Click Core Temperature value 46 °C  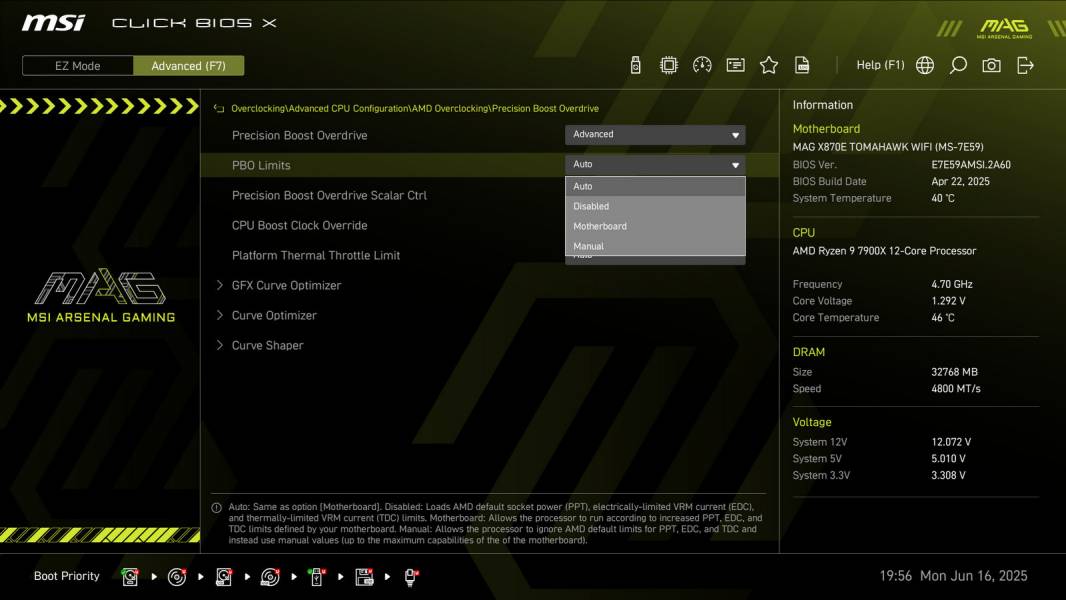coord(943,317)
